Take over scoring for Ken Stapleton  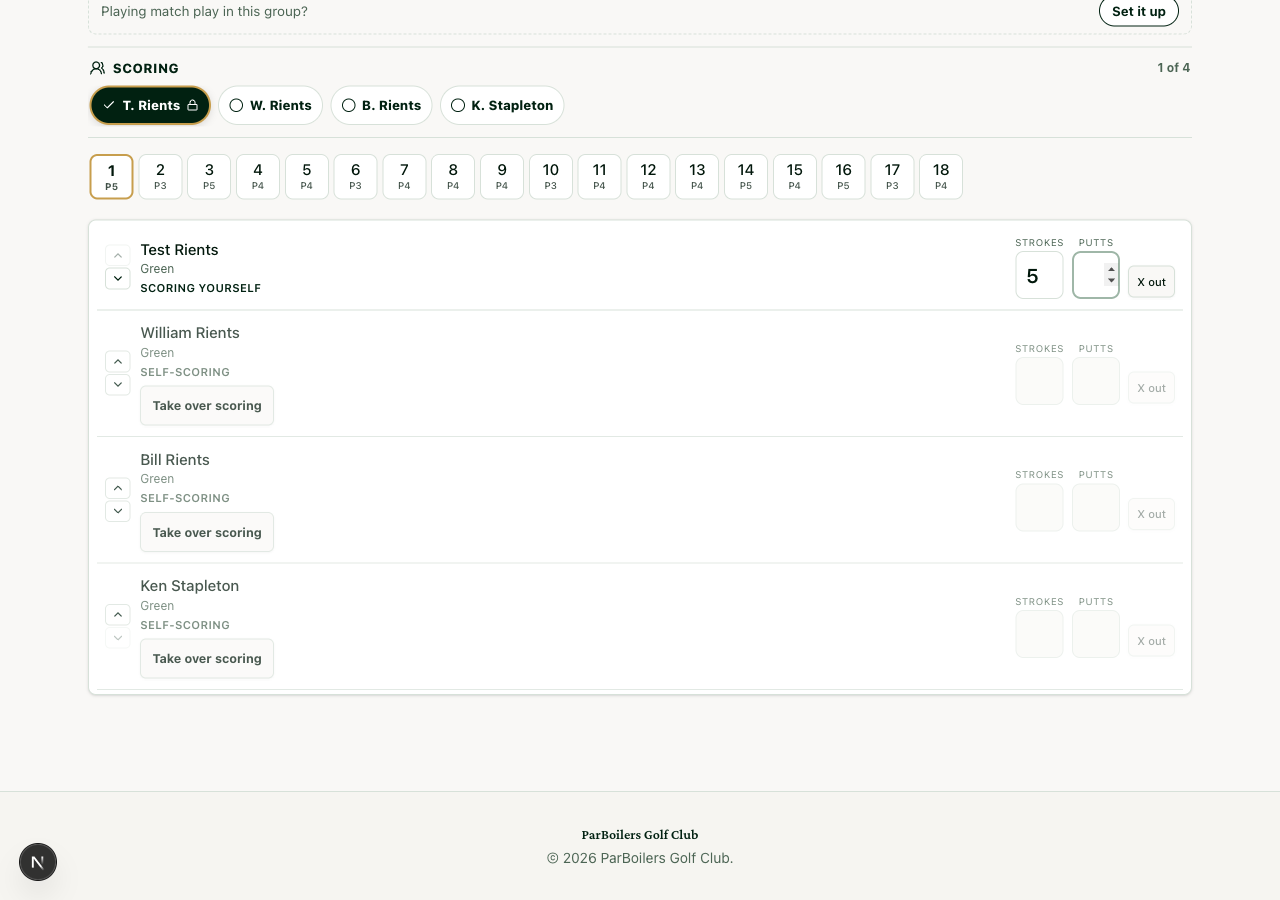pyautogui.click(x=207, y=658)
